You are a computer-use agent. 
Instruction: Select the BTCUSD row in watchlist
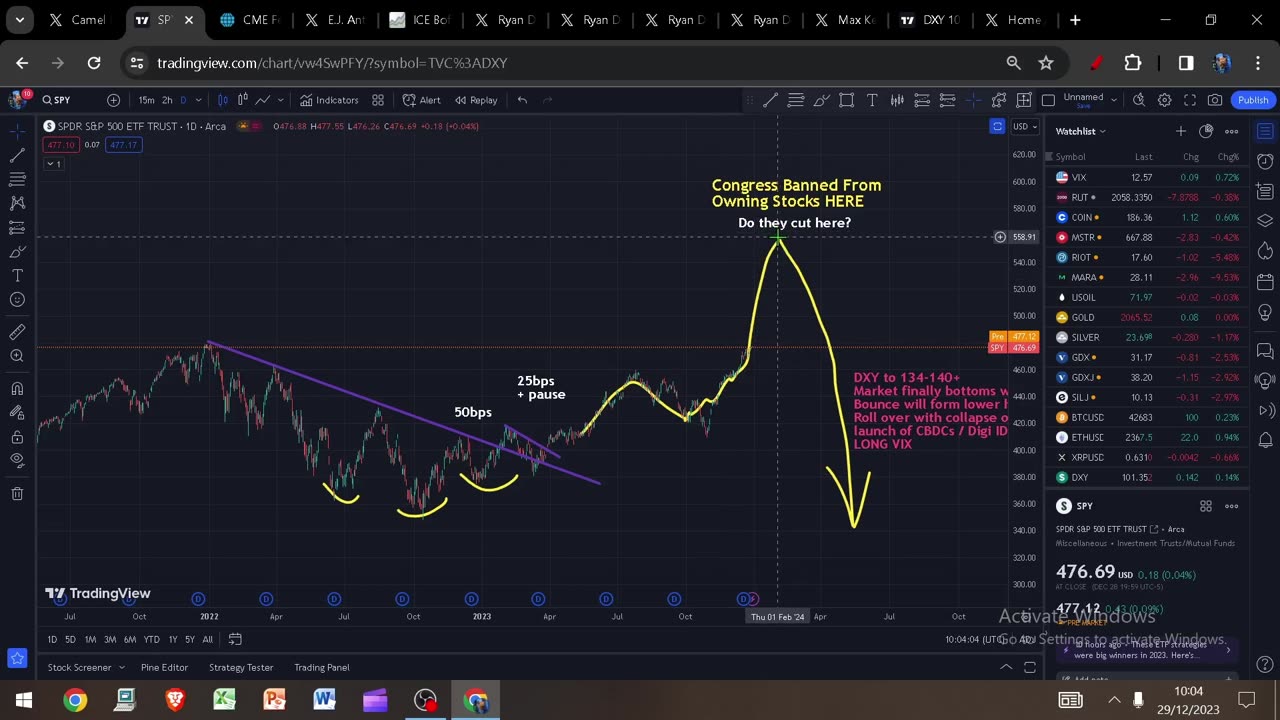pyautogui.click(x=1148, y=417)
